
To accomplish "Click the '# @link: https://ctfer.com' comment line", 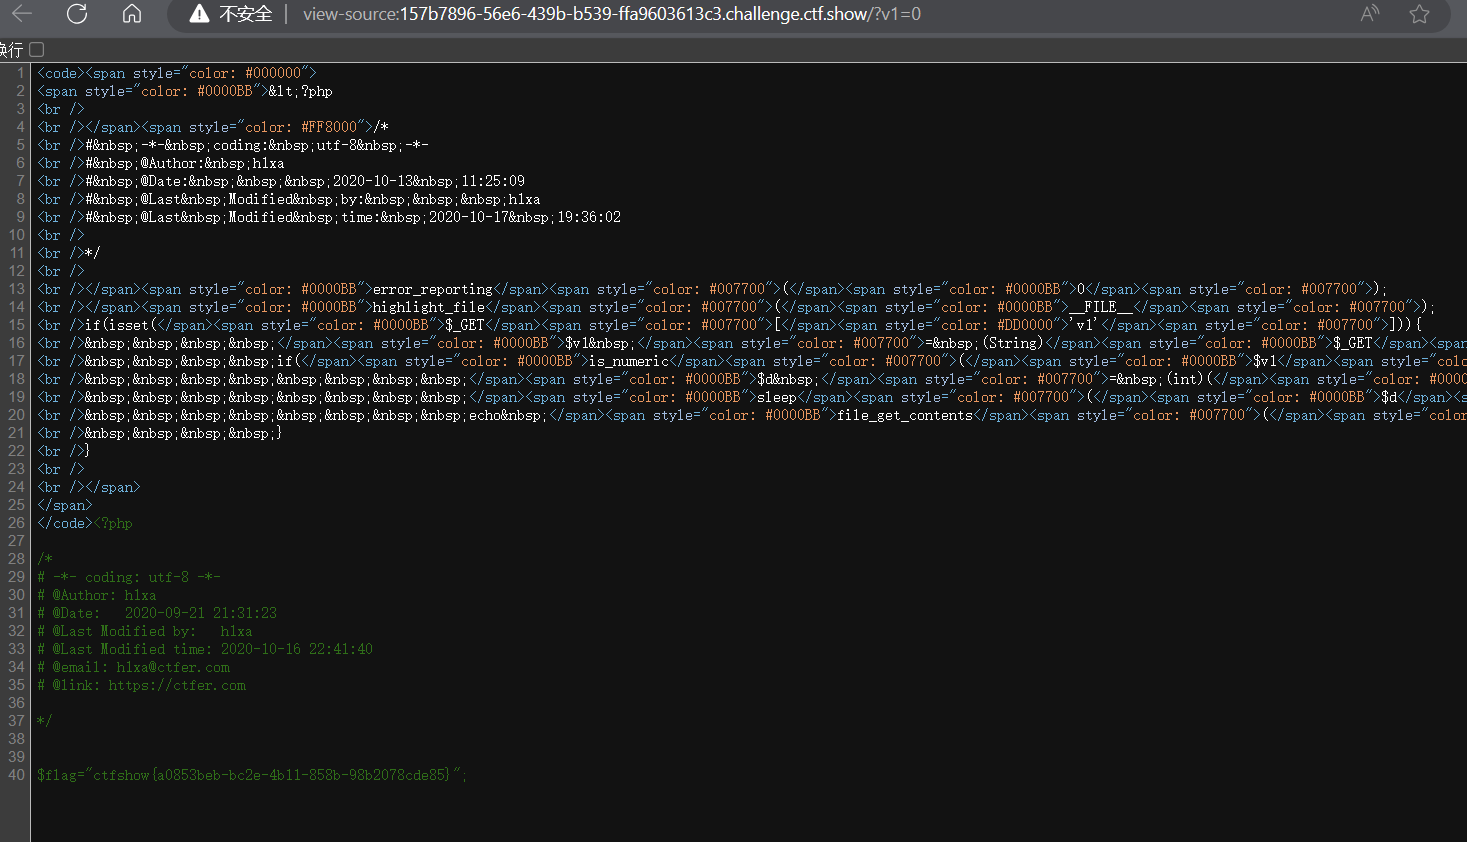I will click(141, 685).
